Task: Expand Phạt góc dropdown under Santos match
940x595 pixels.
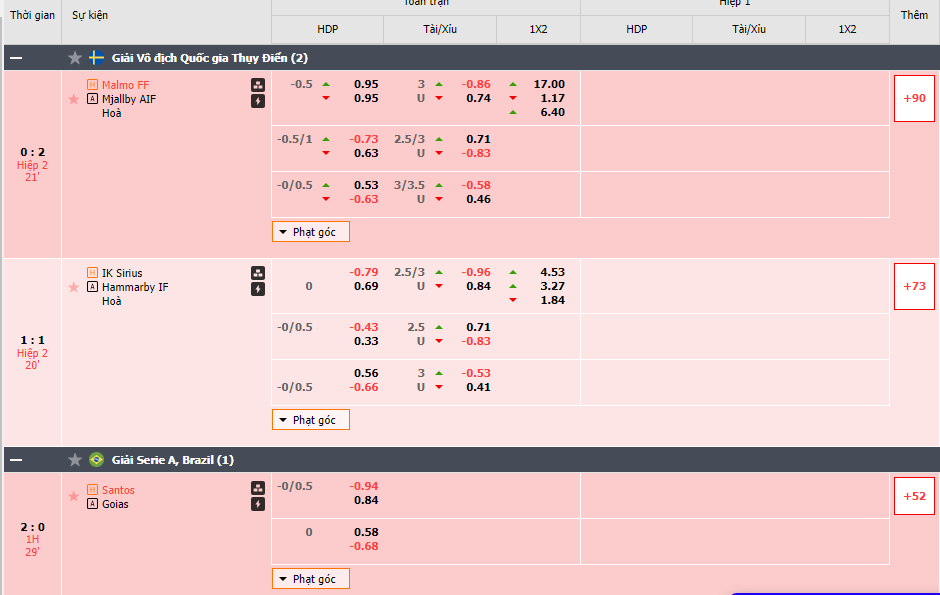Action: coord(311,579)
